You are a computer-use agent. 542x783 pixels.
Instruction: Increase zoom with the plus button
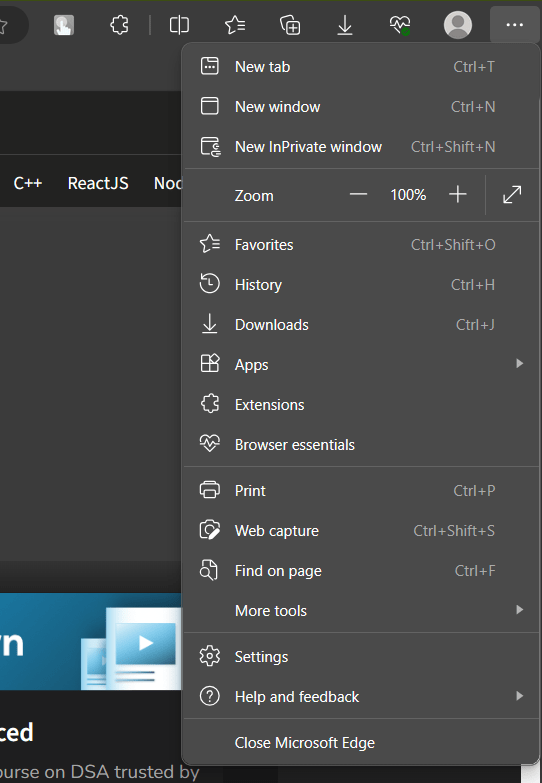point(458,194)
